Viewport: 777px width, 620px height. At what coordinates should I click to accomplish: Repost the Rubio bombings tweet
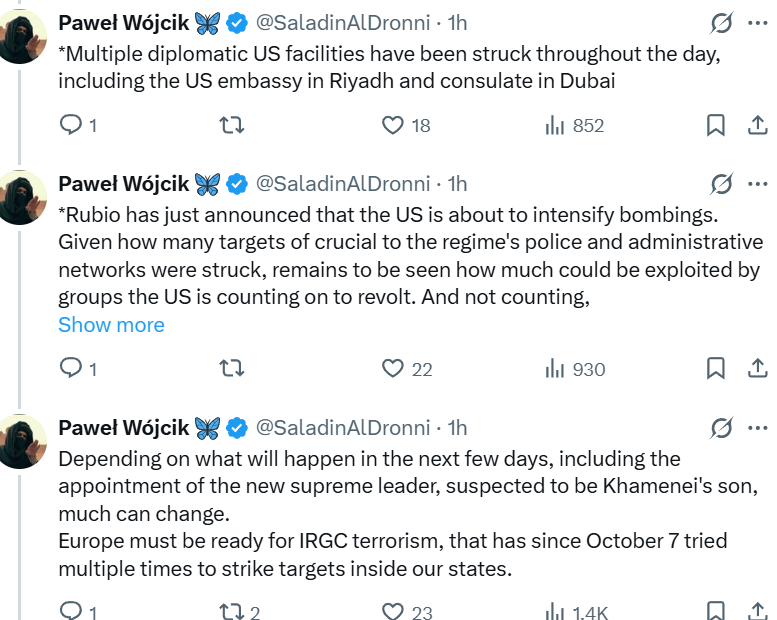[231, 369]
